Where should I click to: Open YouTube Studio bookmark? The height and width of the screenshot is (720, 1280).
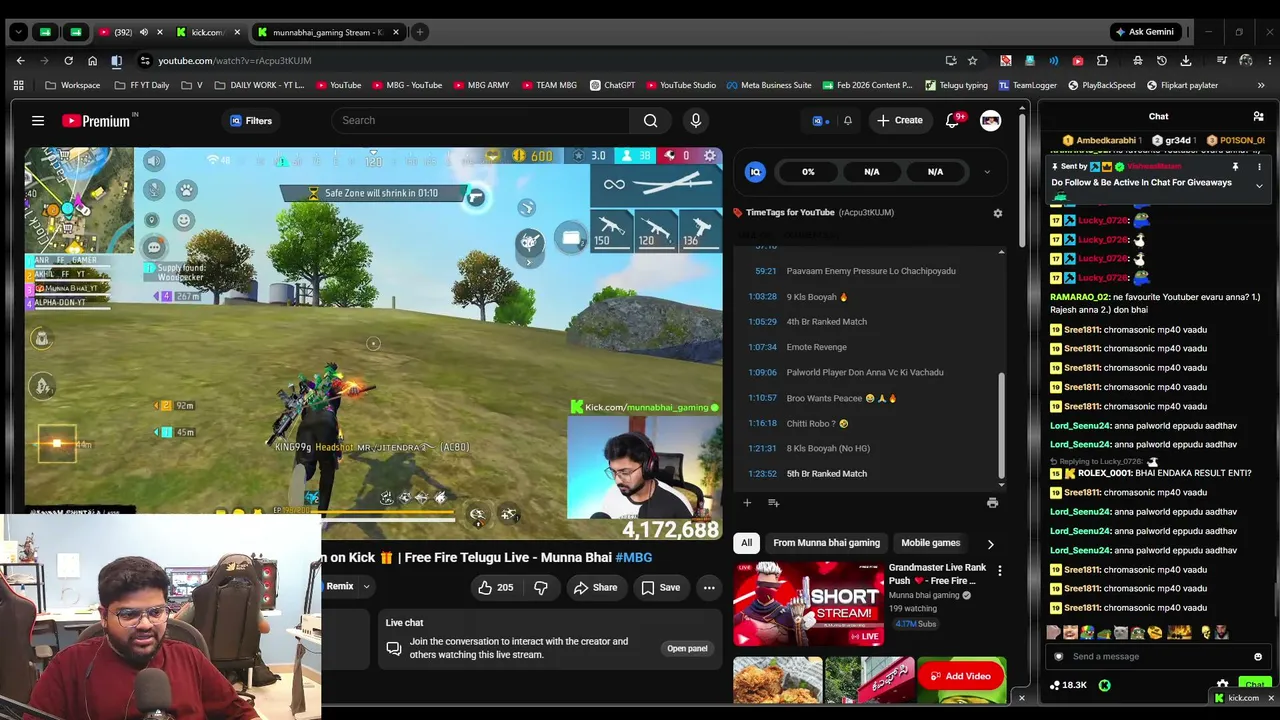click(x=680, y=86)
